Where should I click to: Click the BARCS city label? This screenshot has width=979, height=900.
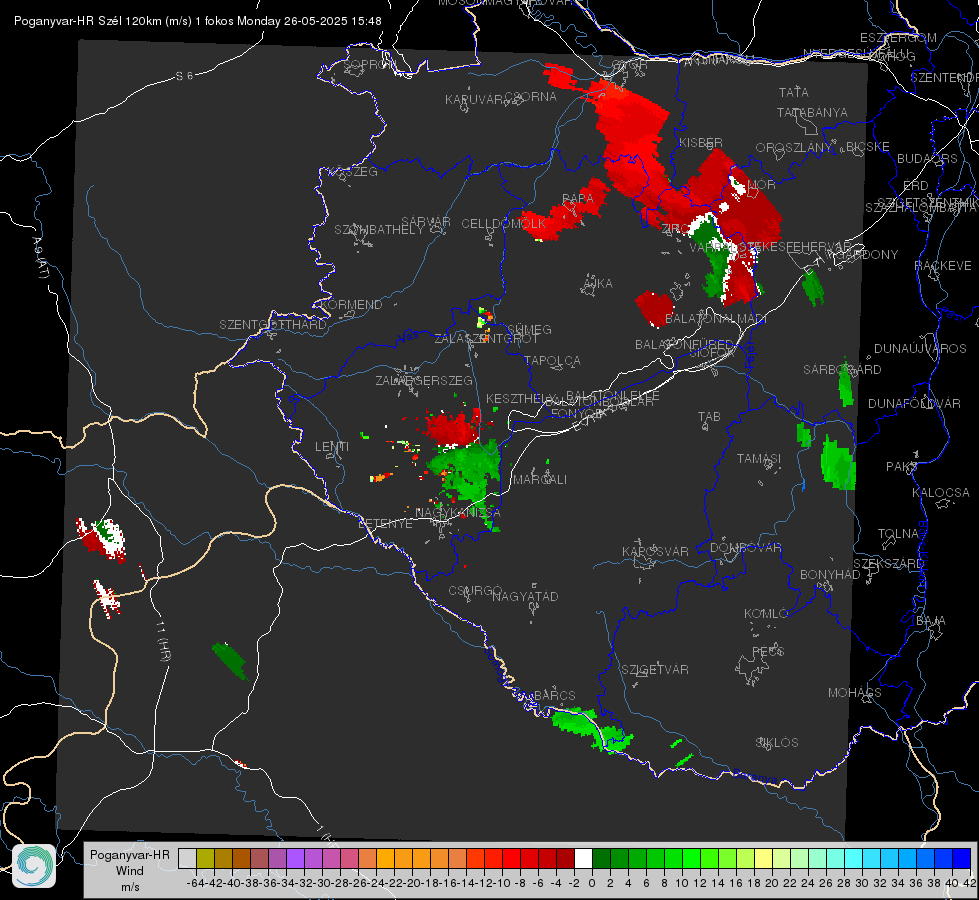(x=555, y=695)
